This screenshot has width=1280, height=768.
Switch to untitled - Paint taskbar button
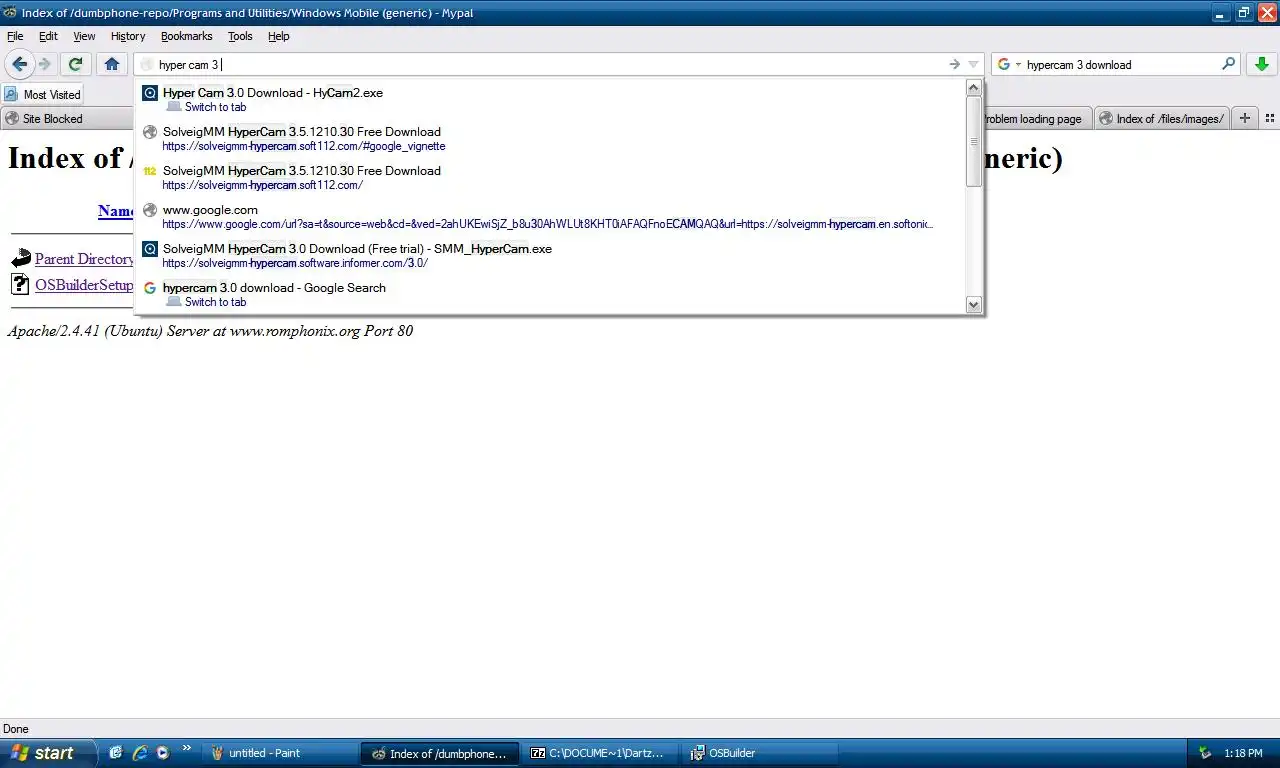pyautogui.click(x=278, y=754)
